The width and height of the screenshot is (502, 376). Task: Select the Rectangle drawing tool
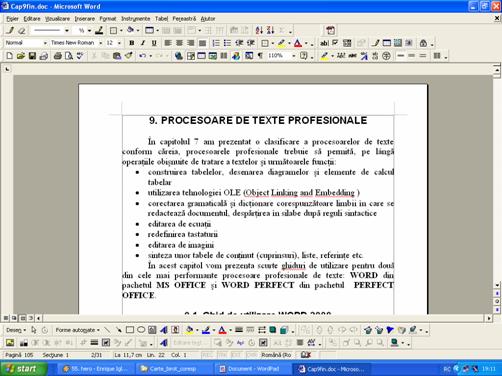[x=130, y=330]
